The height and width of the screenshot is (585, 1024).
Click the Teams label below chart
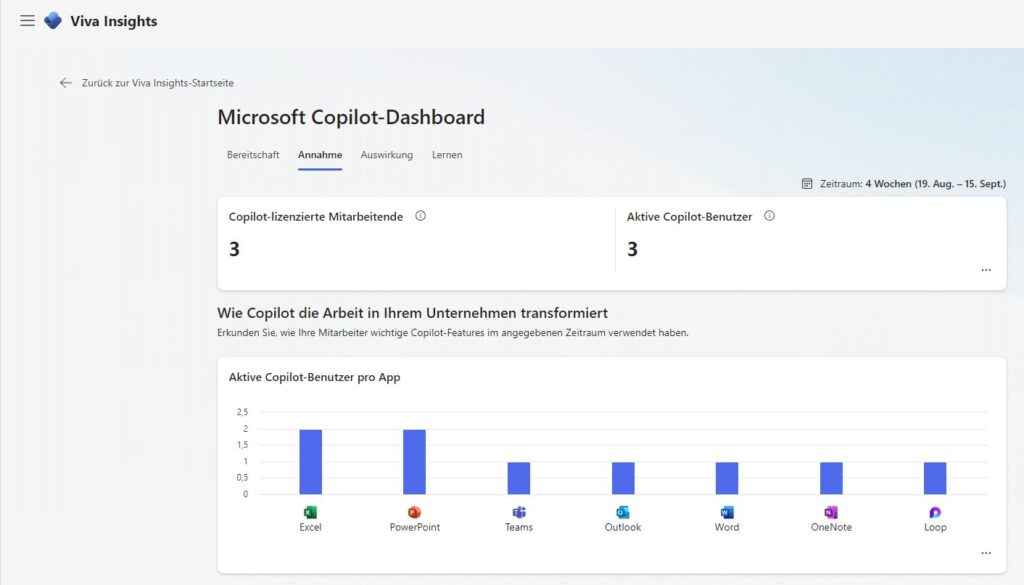[519, 527]
